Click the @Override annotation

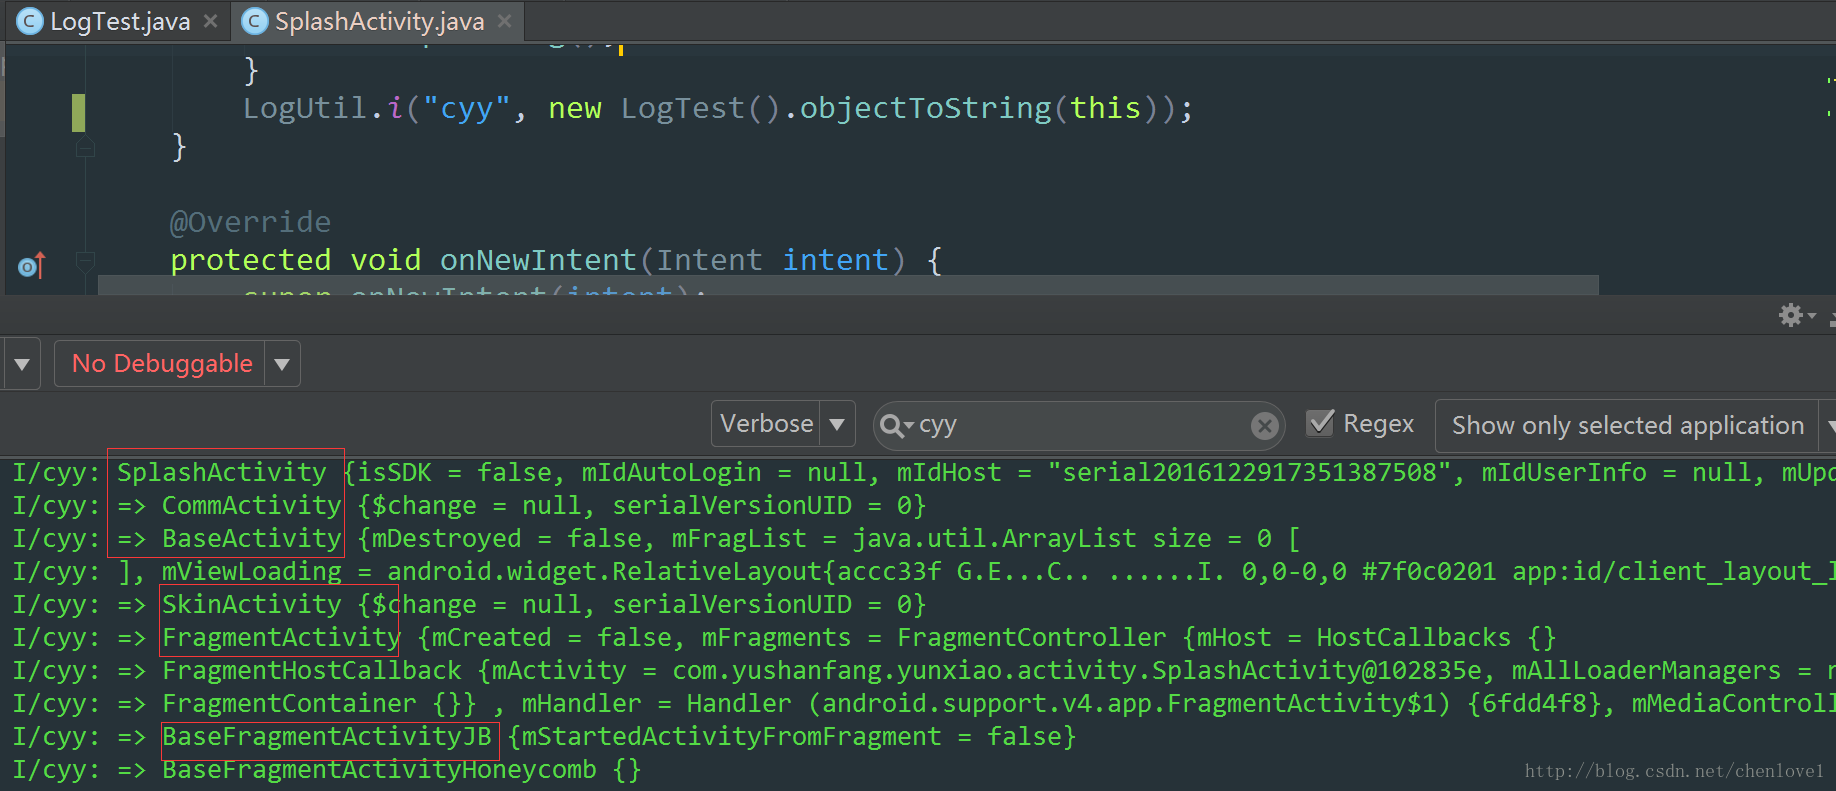(250, 222)
